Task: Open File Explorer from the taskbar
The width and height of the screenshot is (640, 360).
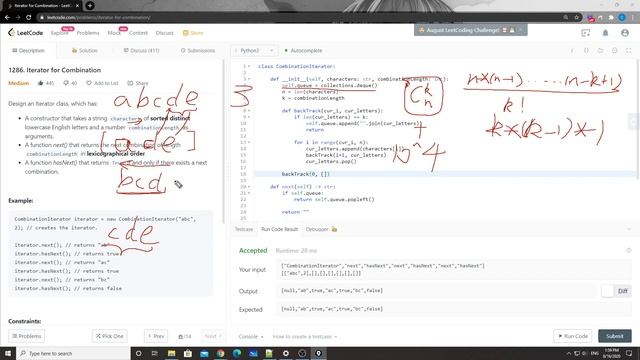Action: [x=171, y=353]
